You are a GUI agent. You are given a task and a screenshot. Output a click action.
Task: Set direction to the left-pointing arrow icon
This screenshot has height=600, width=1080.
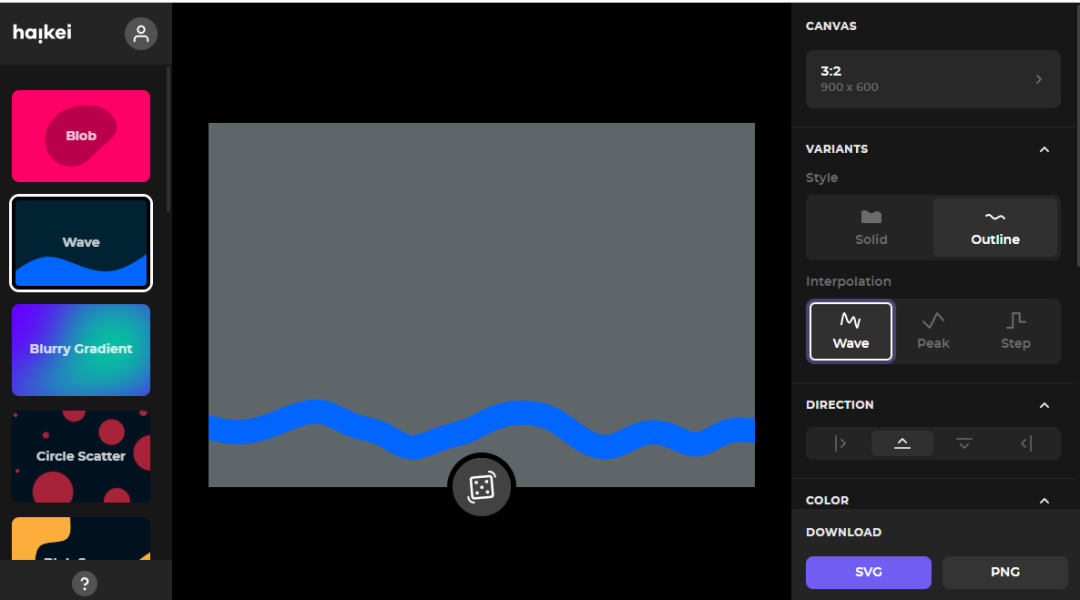click(x=1026, y=443)
